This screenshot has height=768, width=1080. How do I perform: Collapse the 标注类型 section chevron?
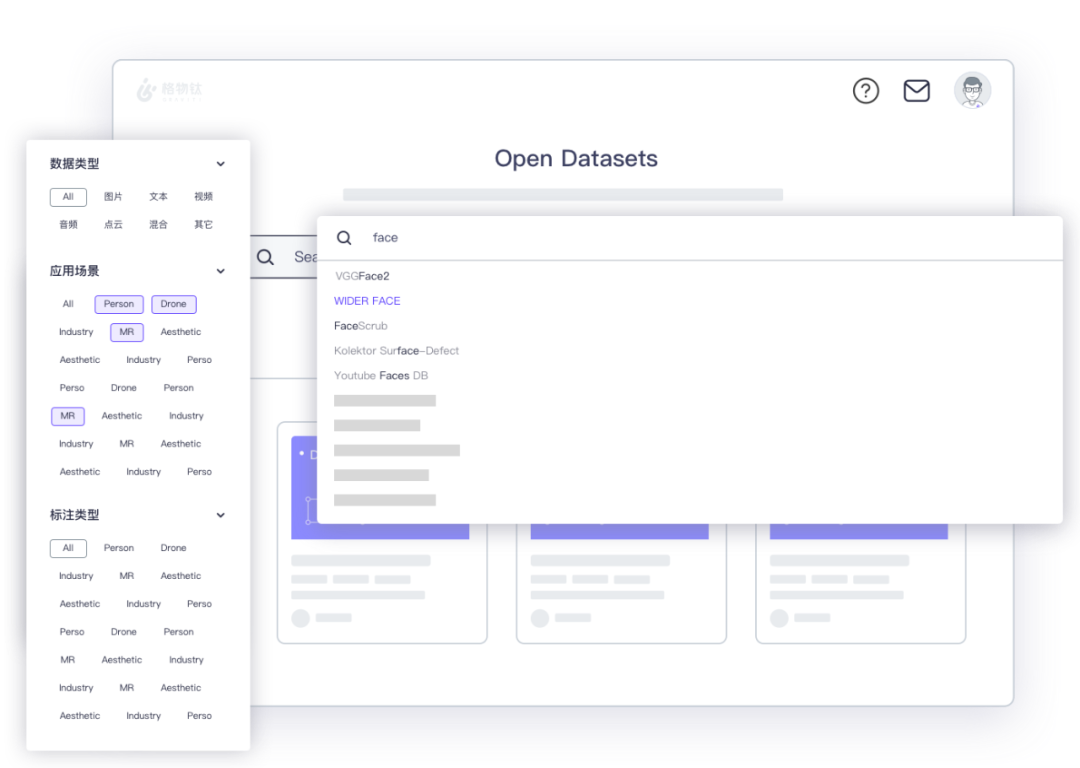(x=221, y=515)
